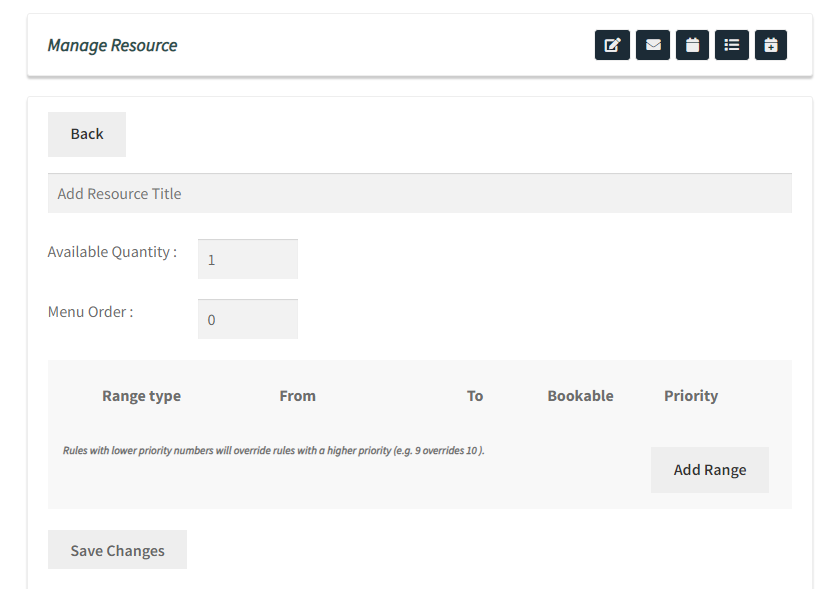Click the From column header

click(x=297, y=396)
